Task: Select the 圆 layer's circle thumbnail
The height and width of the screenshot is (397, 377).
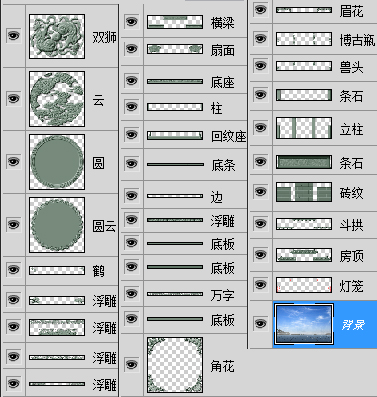Action: pyautogui.click(x=57, y=162)
